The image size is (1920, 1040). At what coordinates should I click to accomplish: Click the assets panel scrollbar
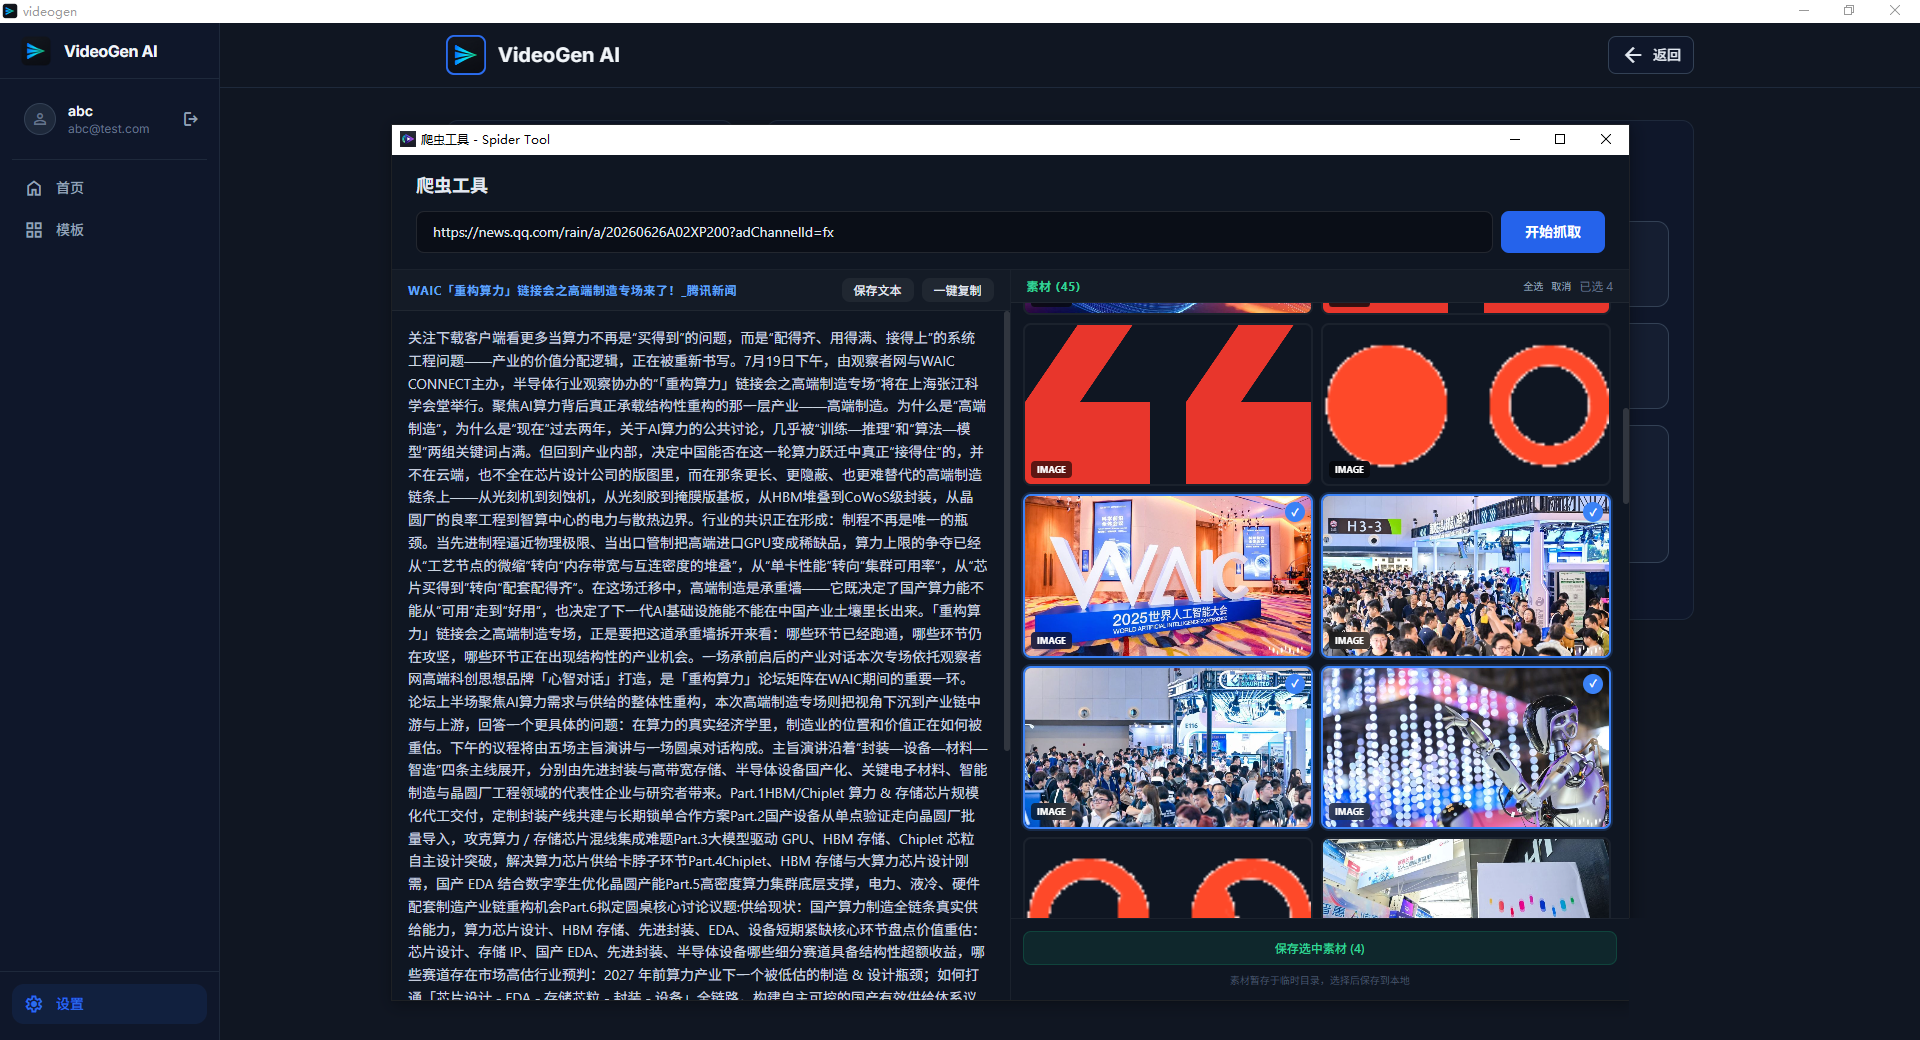tap(1626, 455)
